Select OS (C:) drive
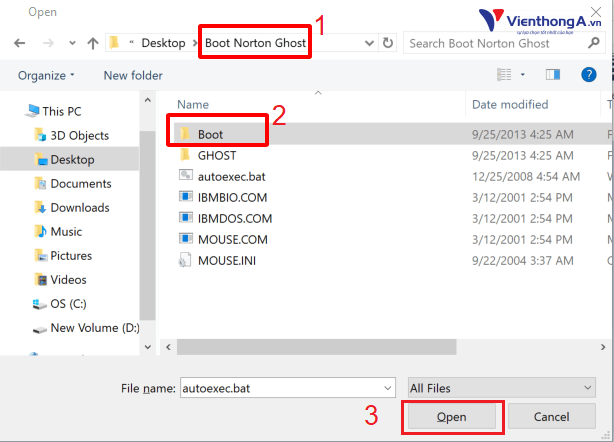This screenshot has width=614, height=442. 59,304
